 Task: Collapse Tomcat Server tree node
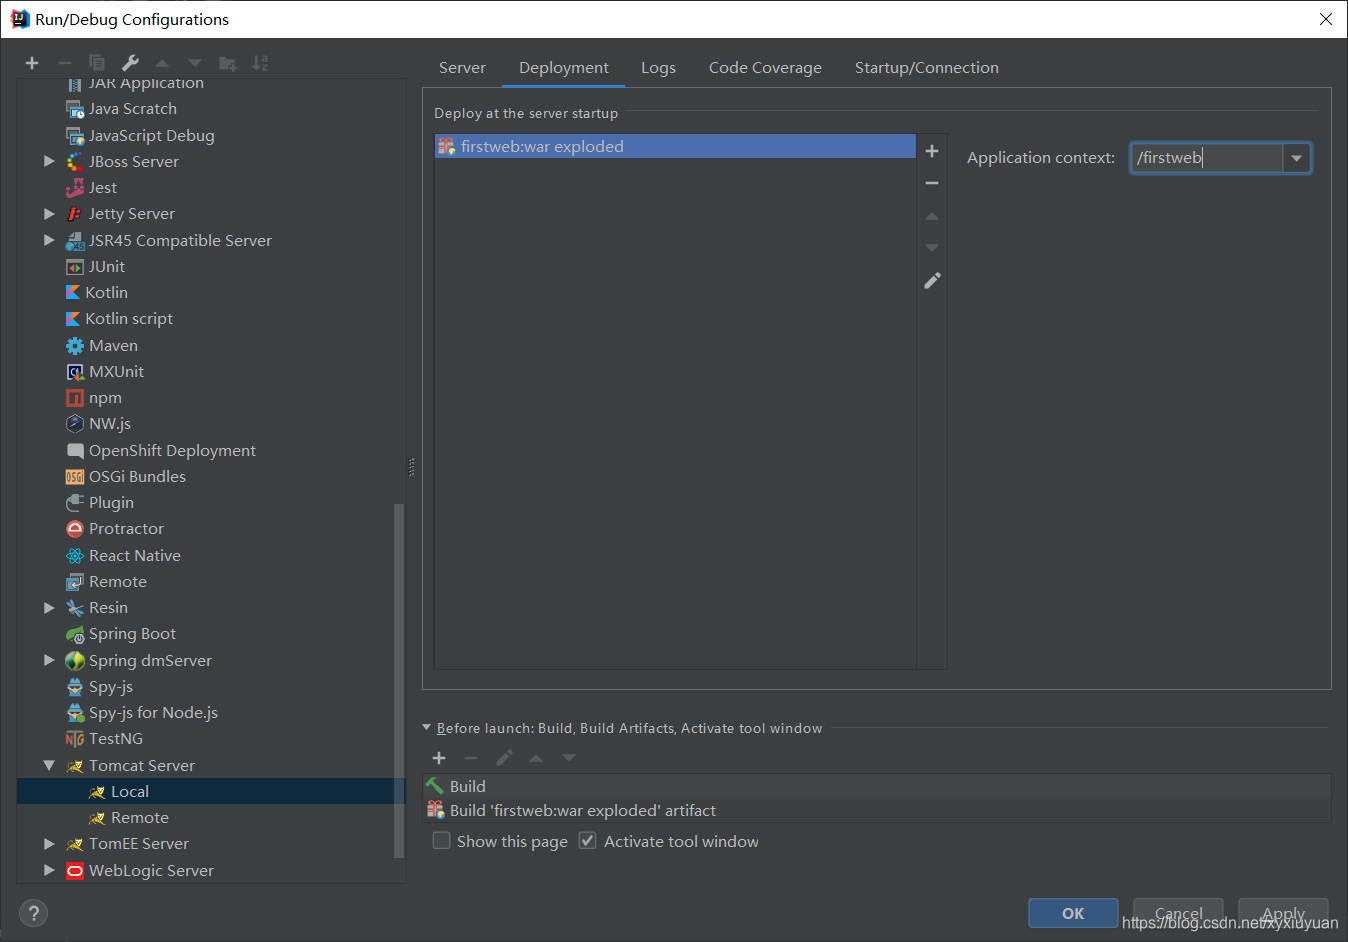49,765
